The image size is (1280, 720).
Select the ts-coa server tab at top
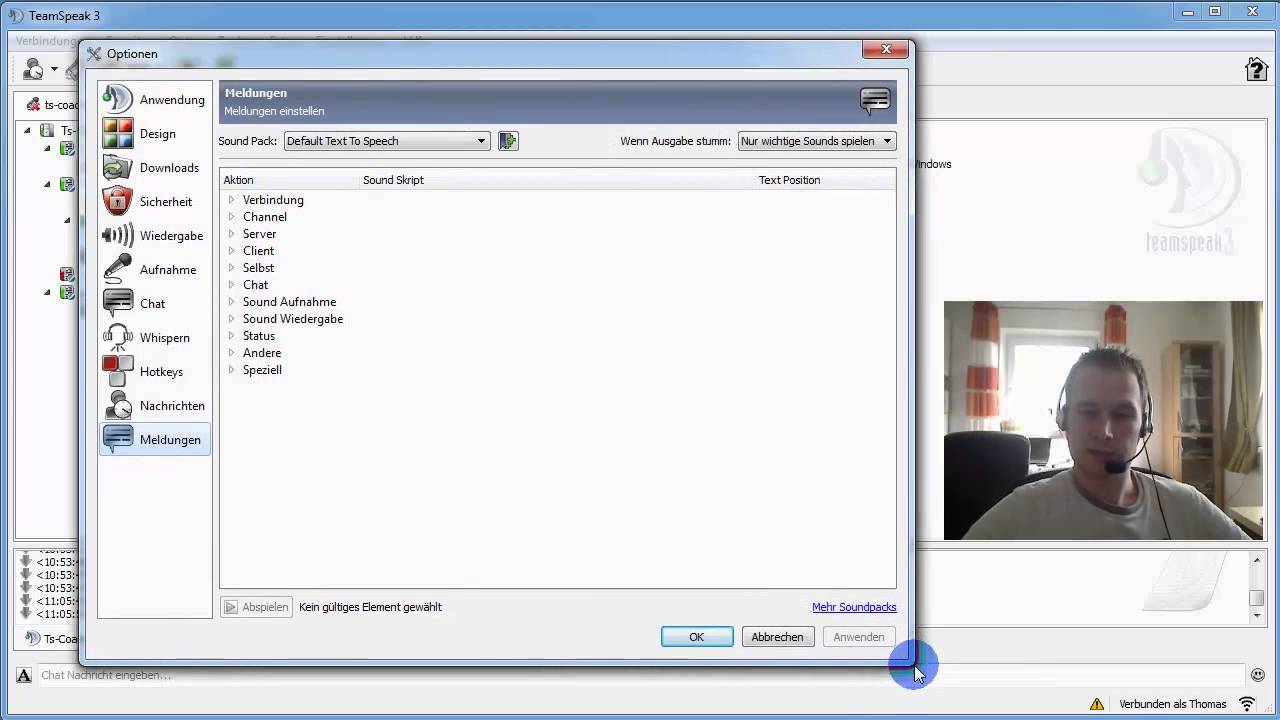pyautogui.click(x=52, y=105)
